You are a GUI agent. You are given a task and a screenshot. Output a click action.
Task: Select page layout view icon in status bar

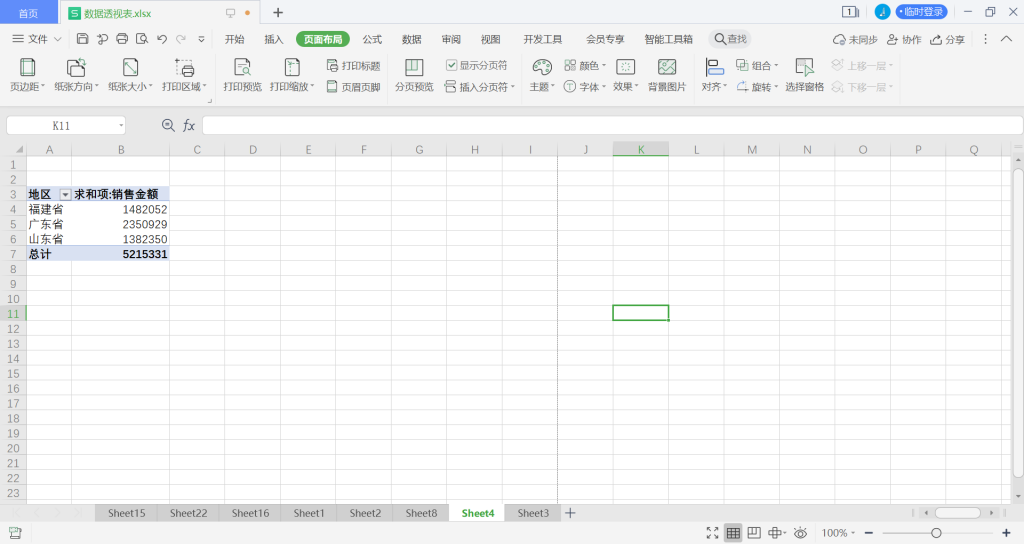[x=754, y=533]
